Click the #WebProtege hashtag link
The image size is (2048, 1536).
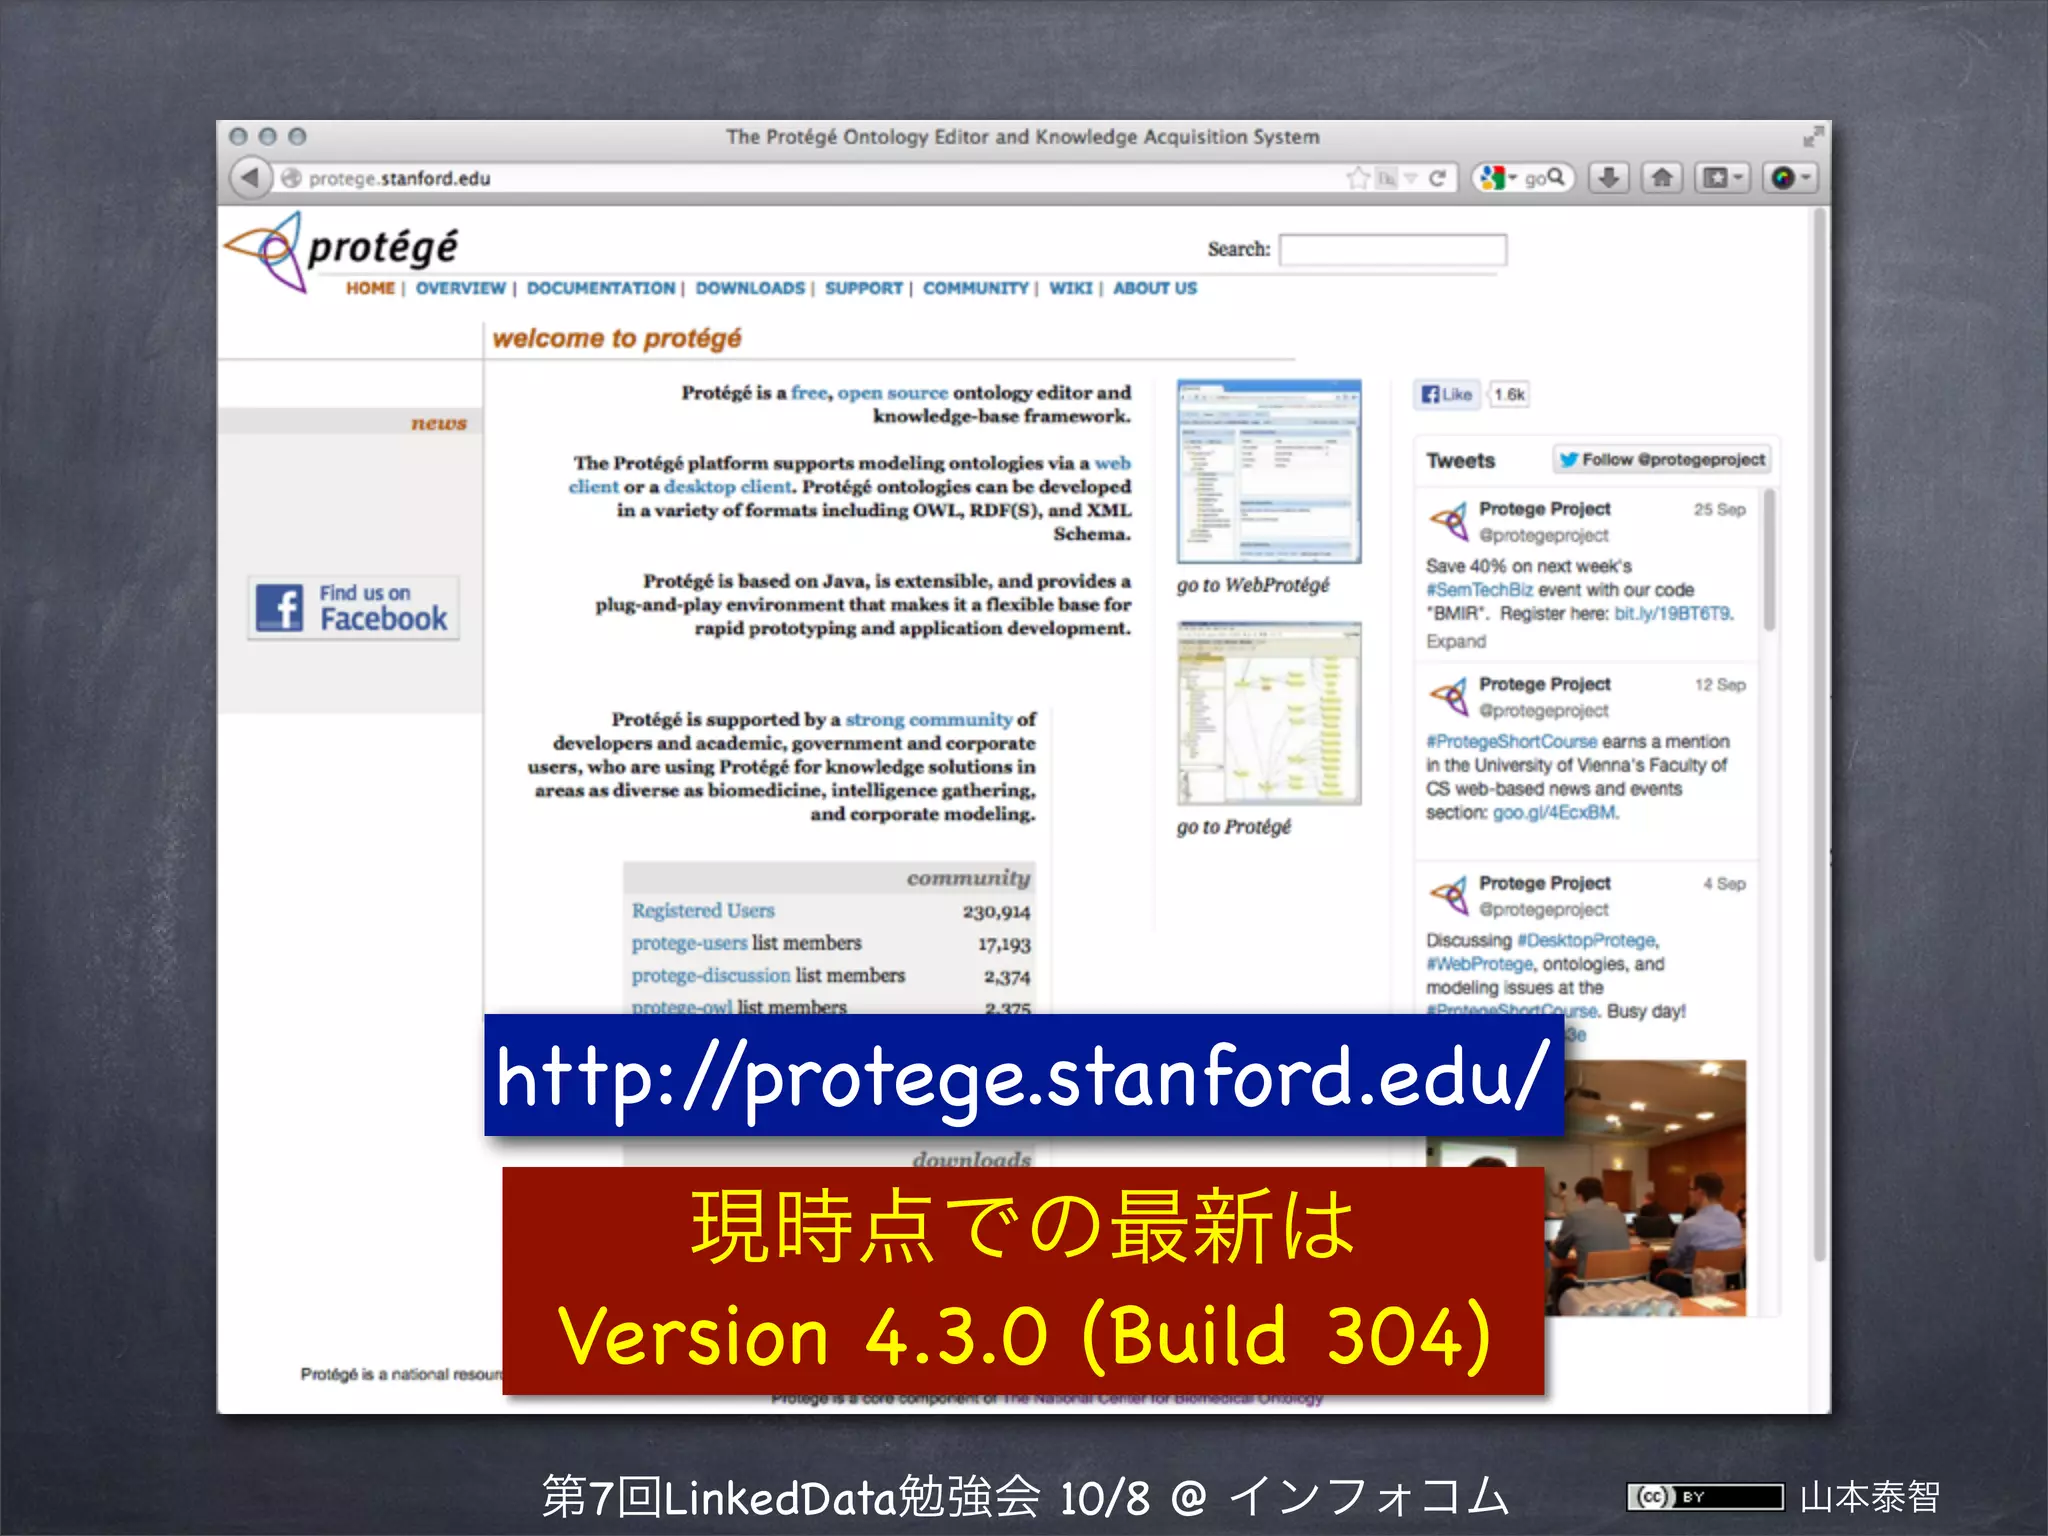(x=1479, y=965)
